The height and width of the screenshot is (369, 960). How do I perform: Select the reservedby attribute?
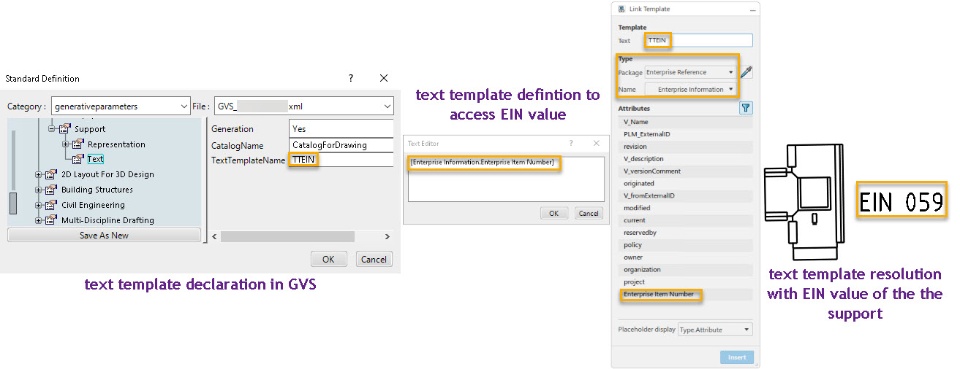click(x=686, y=233)
